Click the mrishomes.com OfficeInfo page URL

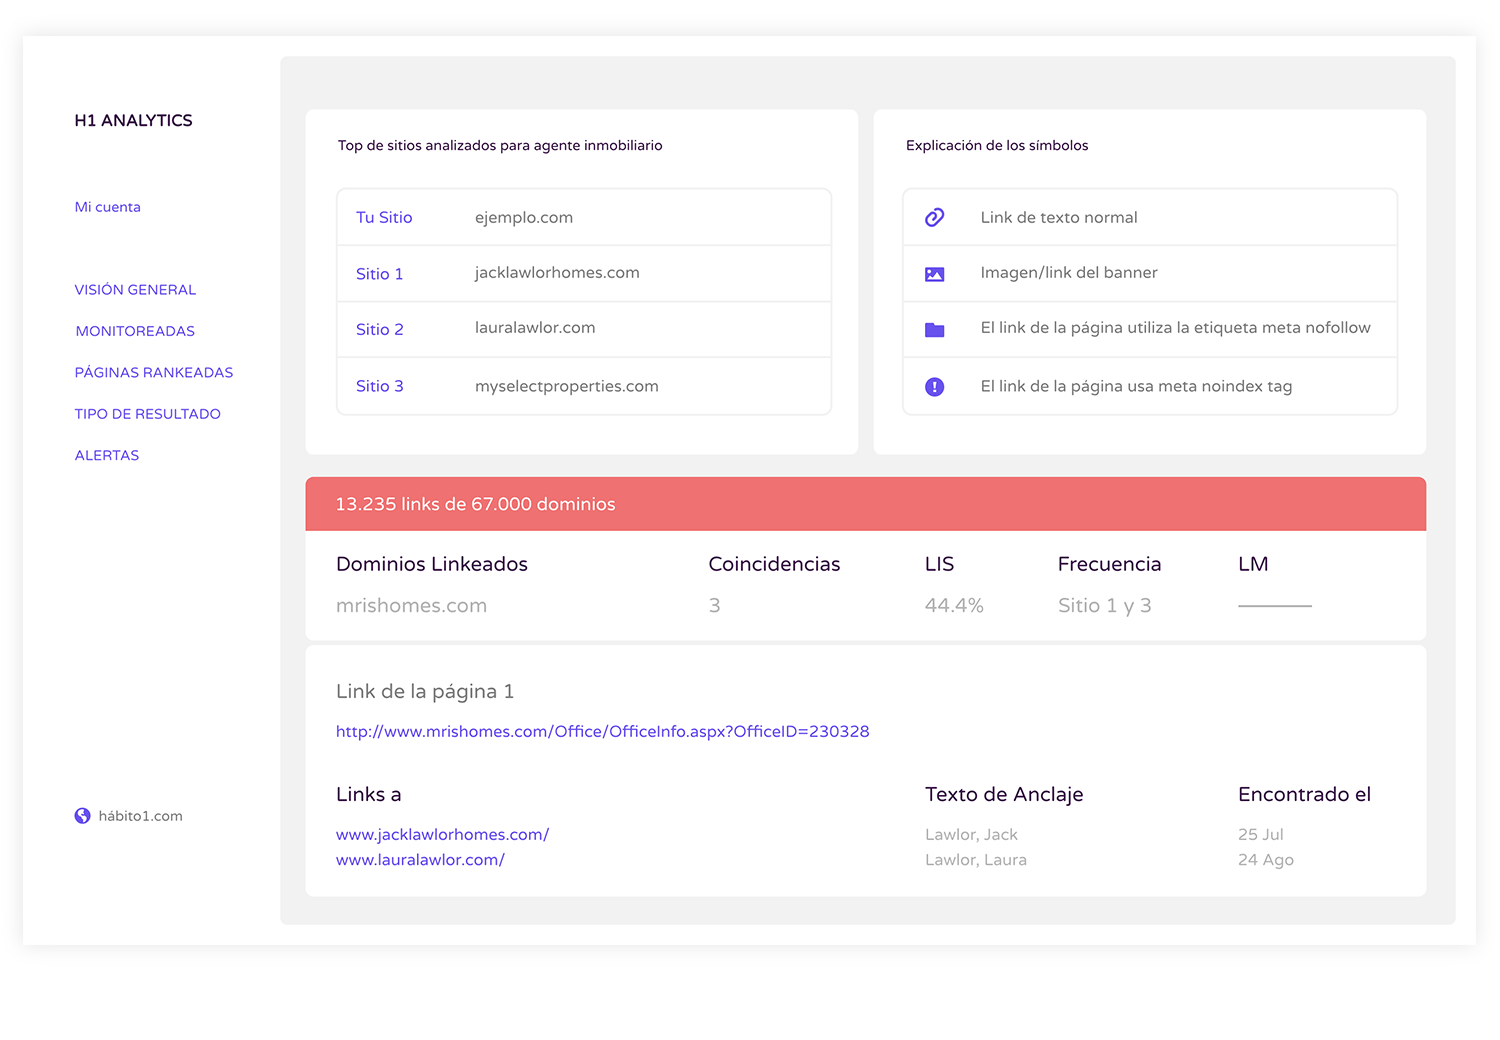602,732
